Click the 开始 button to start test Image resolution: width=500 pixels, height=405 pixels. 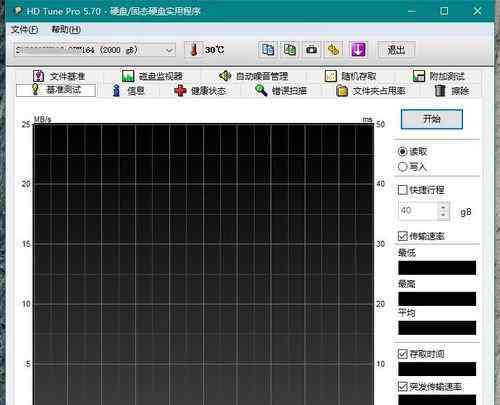coord(432,119)
